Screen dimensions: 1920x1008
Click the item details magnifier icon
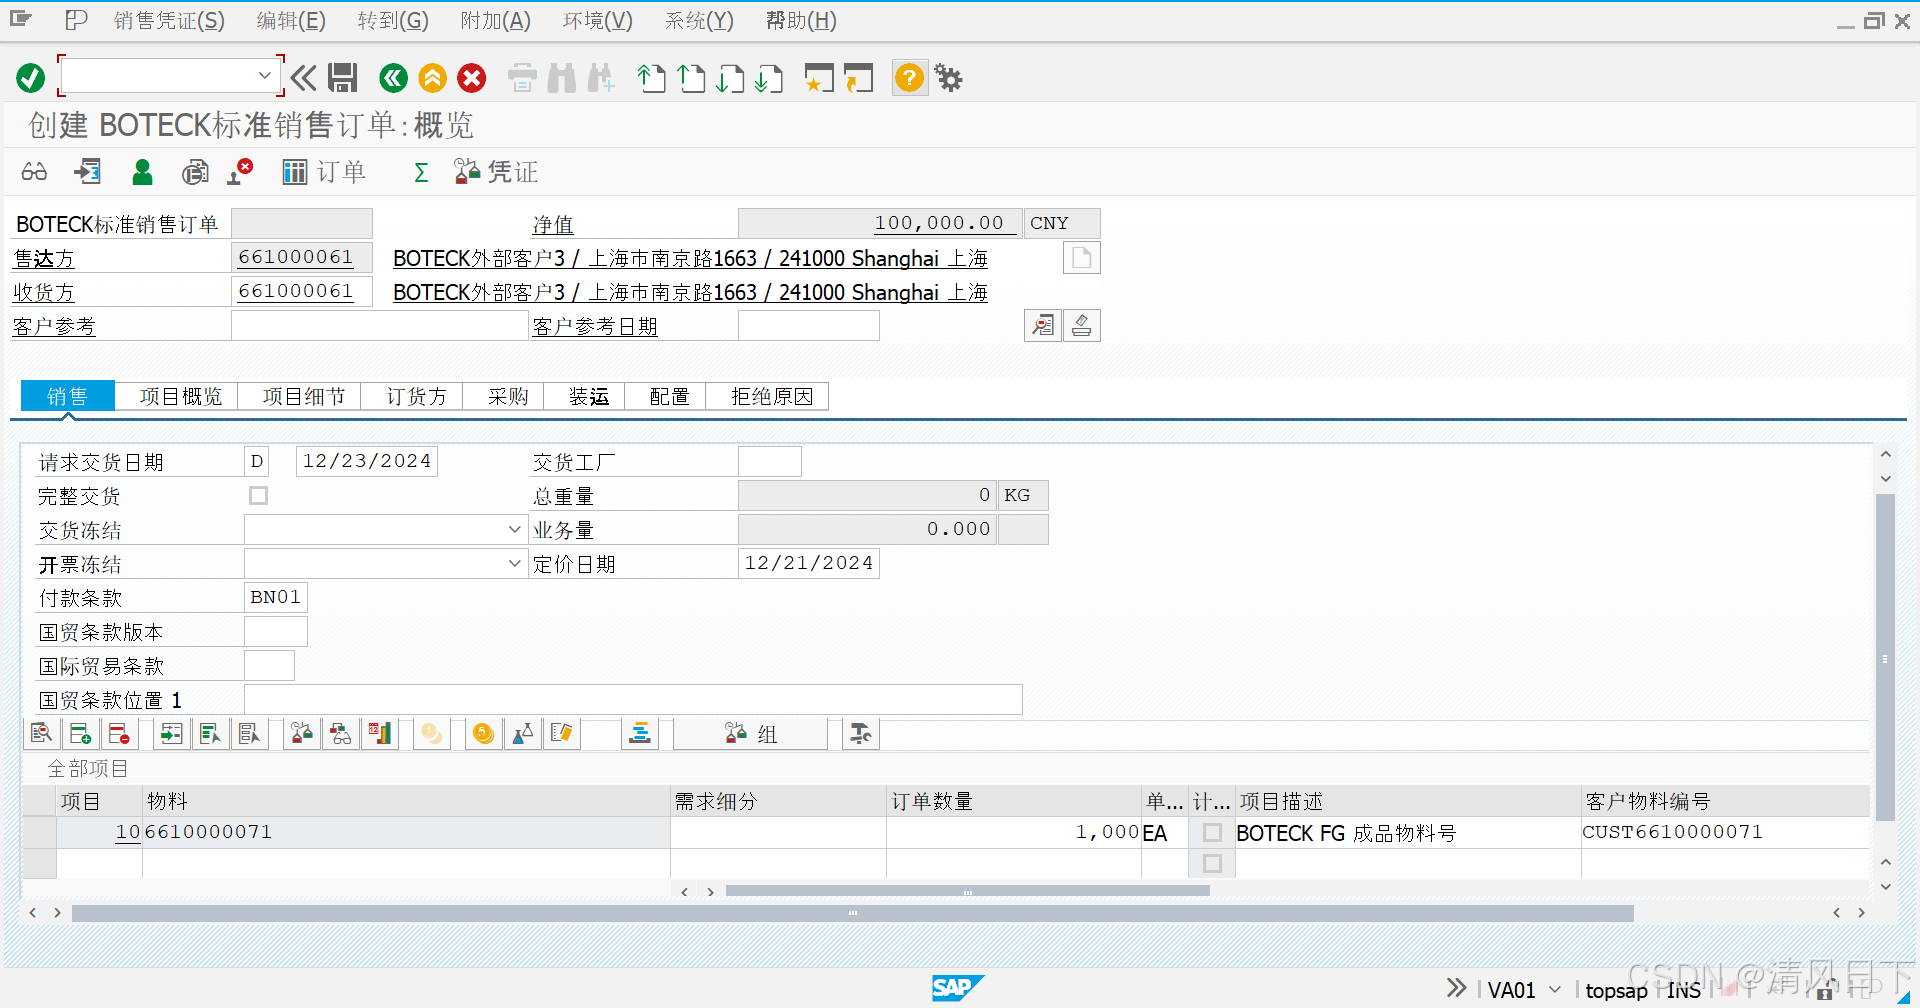41,734
